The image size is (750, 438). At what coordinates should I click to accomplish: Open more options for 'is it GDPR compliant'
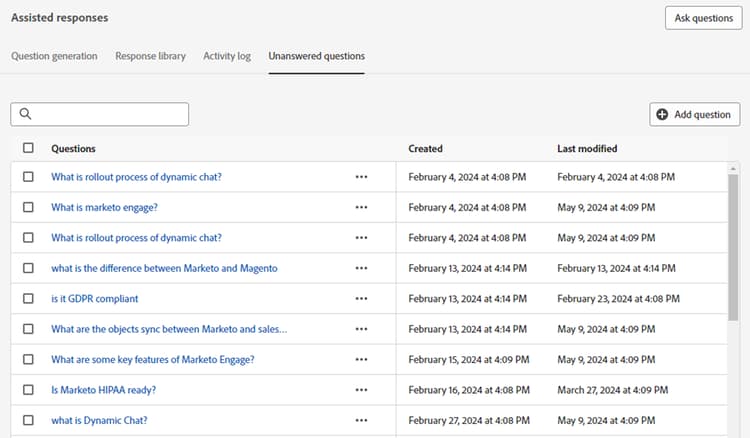pyautogui.click(x=361, y=299)
